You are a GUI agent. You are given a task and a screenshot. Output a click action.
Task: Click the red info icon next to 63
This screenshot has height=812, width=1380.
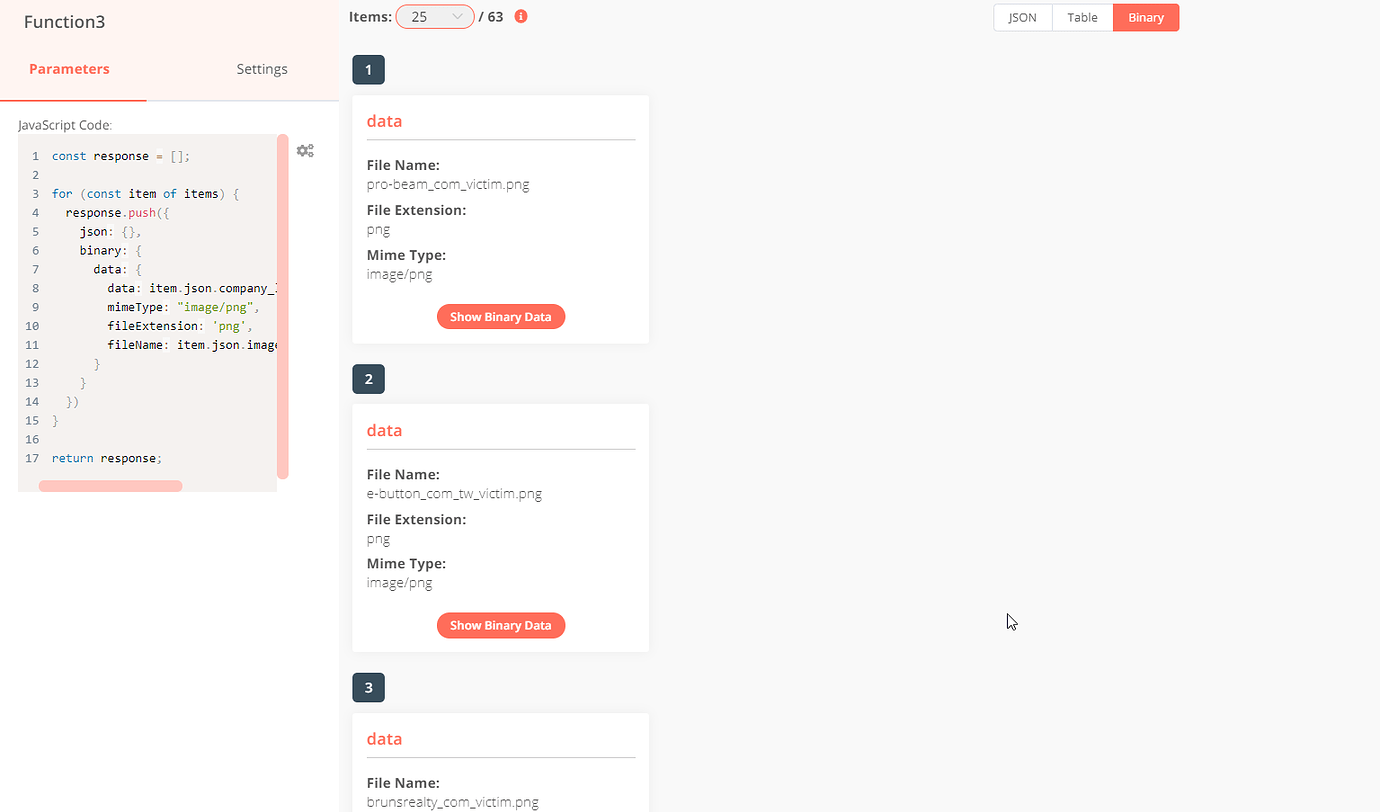[521, 17]
